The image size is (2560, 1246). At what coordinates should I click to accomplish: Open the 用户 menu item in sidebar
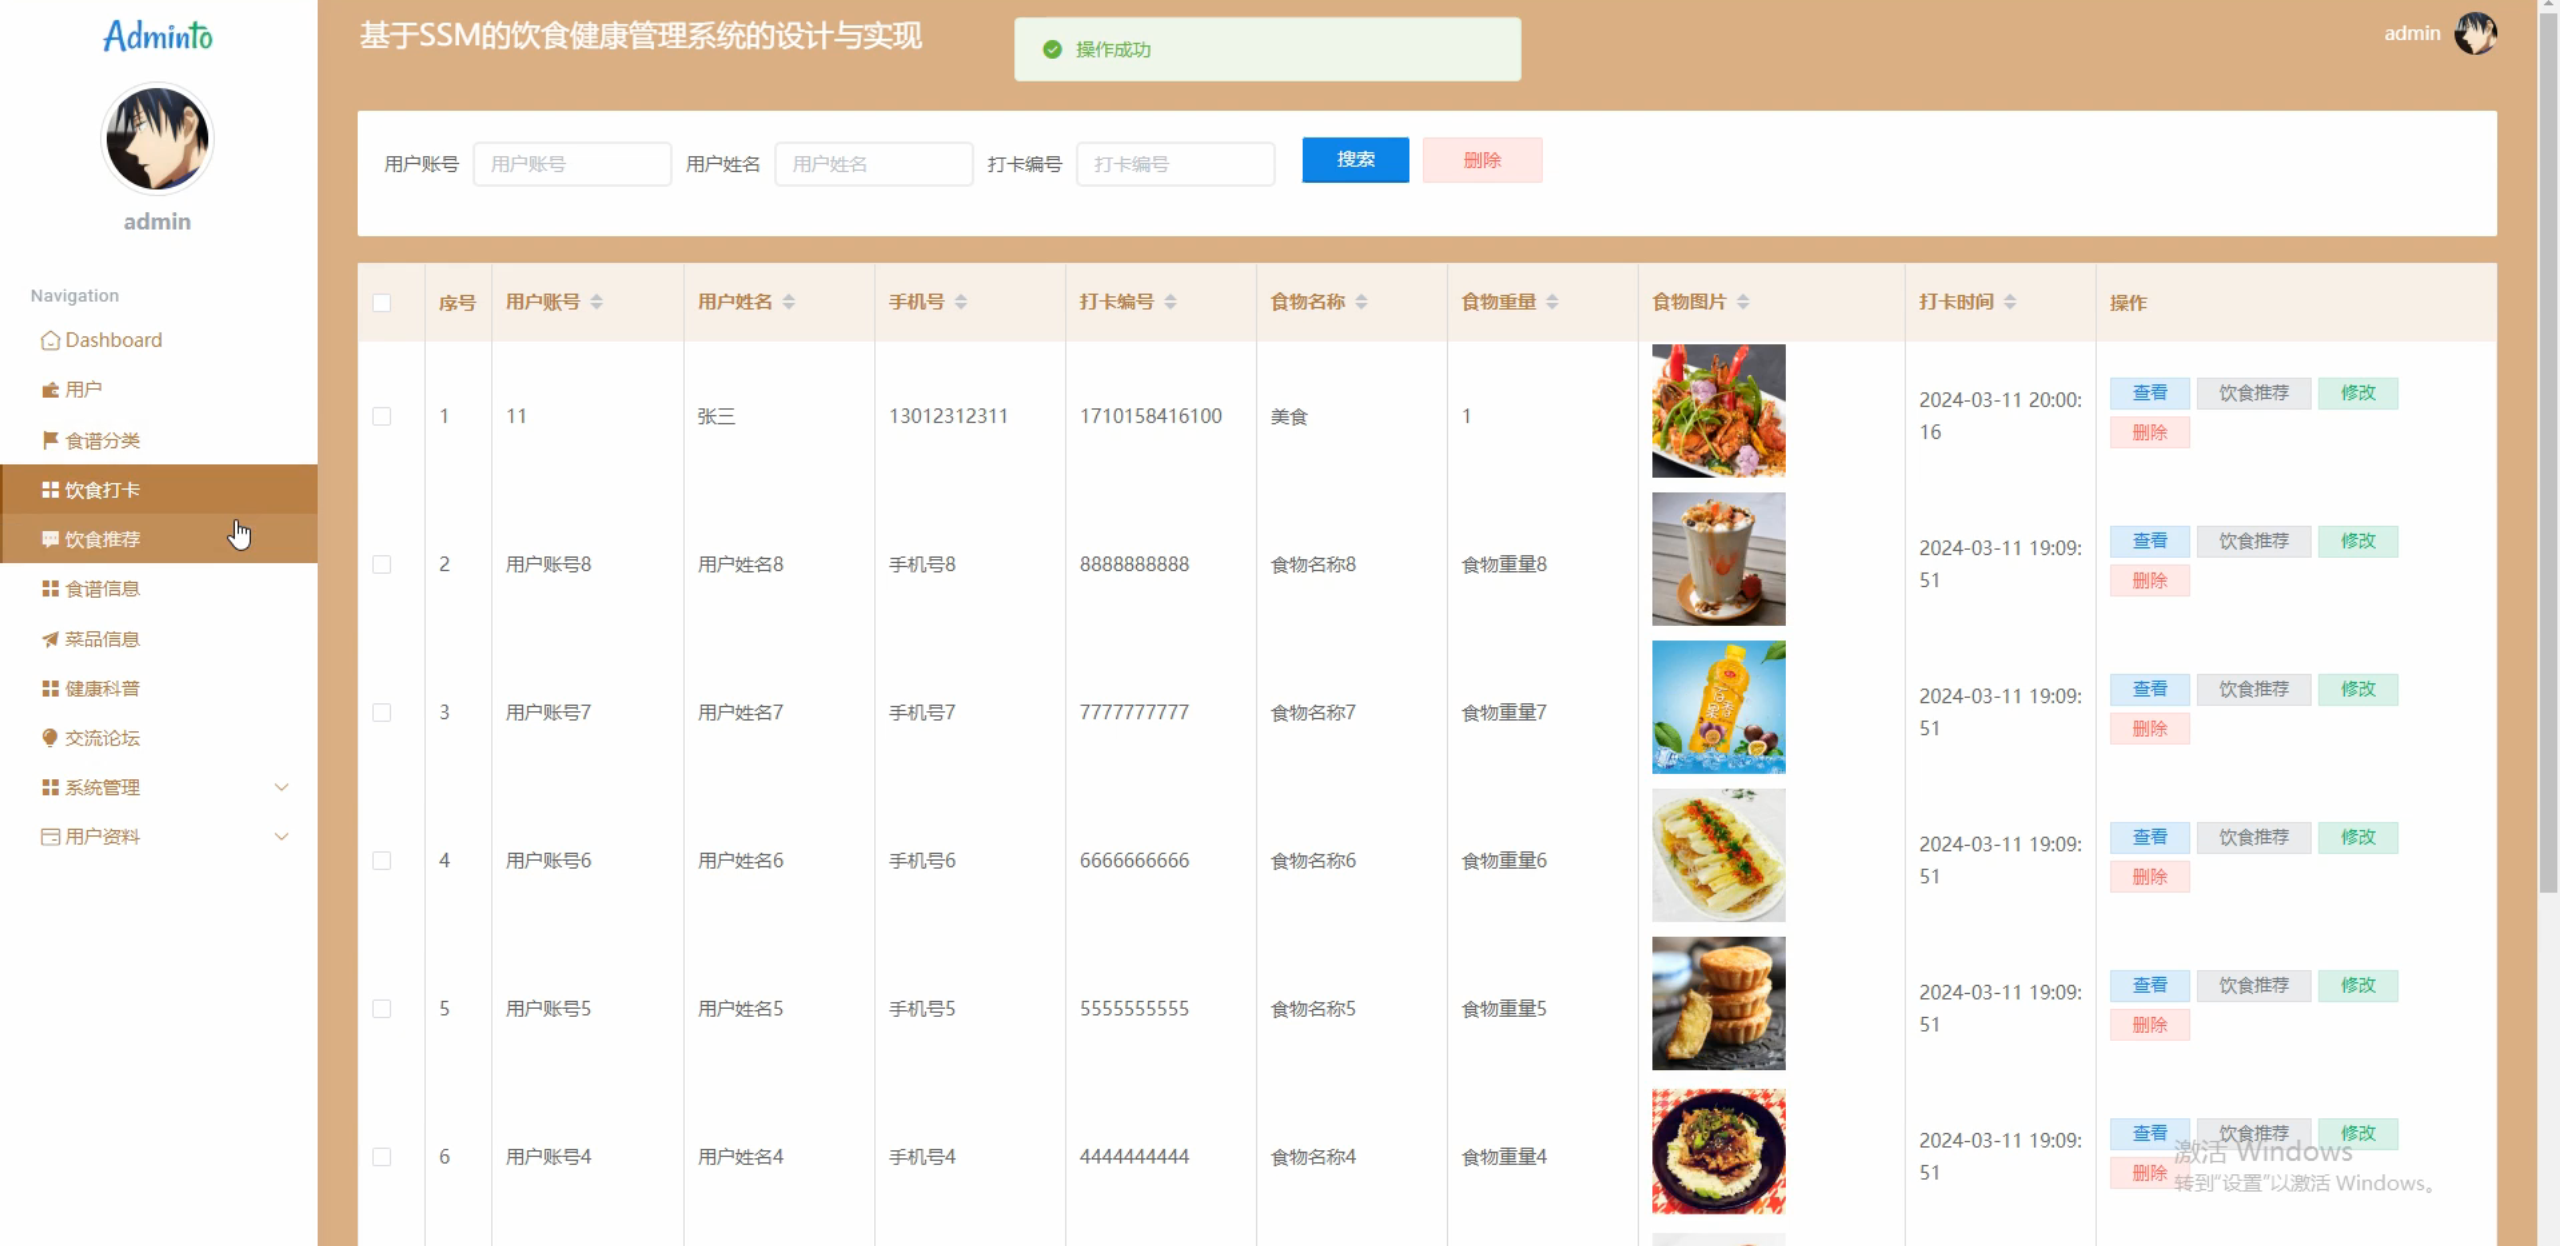tap(83, 390)
